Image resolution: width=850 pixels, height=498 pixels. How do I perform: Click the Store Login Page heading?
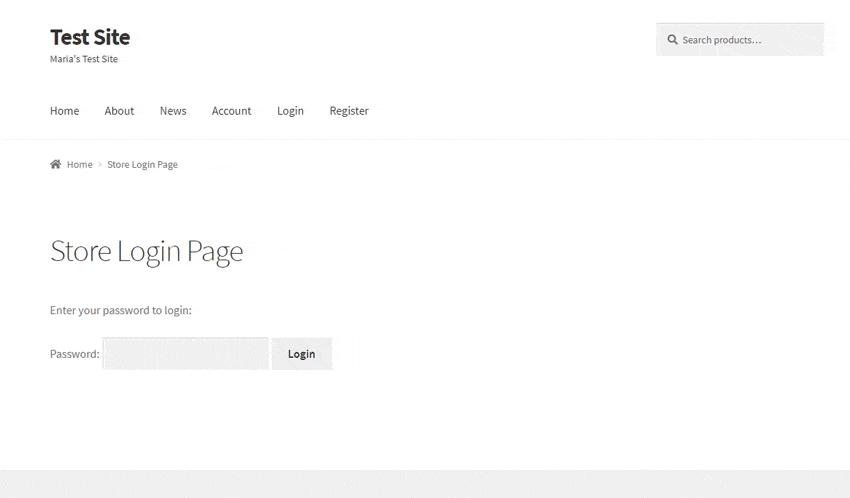click(x=146, y=252)
